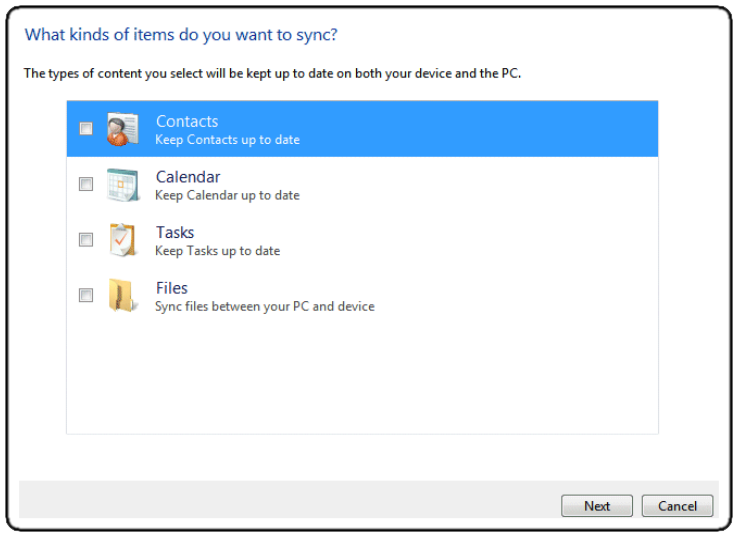Click "Keep Contacts up to date" description
This screenshot has height=537, width=738.
point(227,140)
